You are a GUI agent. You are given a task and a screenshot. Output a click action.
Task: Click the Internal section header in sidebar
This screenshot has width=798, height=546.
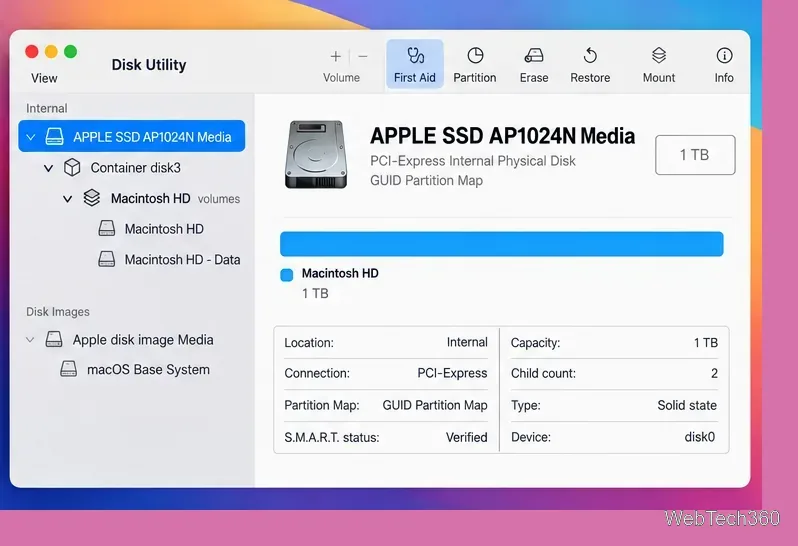click(46, 108)
